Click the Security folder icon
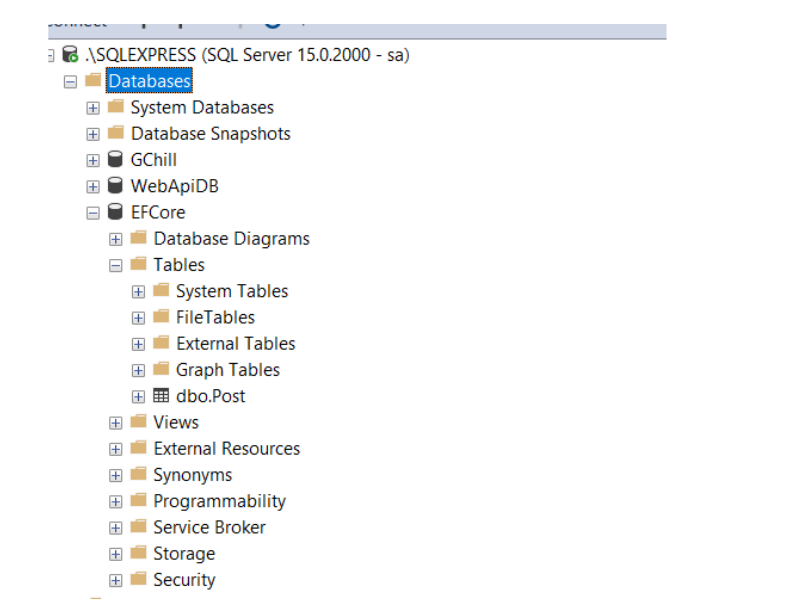 (x=138, y=578)
